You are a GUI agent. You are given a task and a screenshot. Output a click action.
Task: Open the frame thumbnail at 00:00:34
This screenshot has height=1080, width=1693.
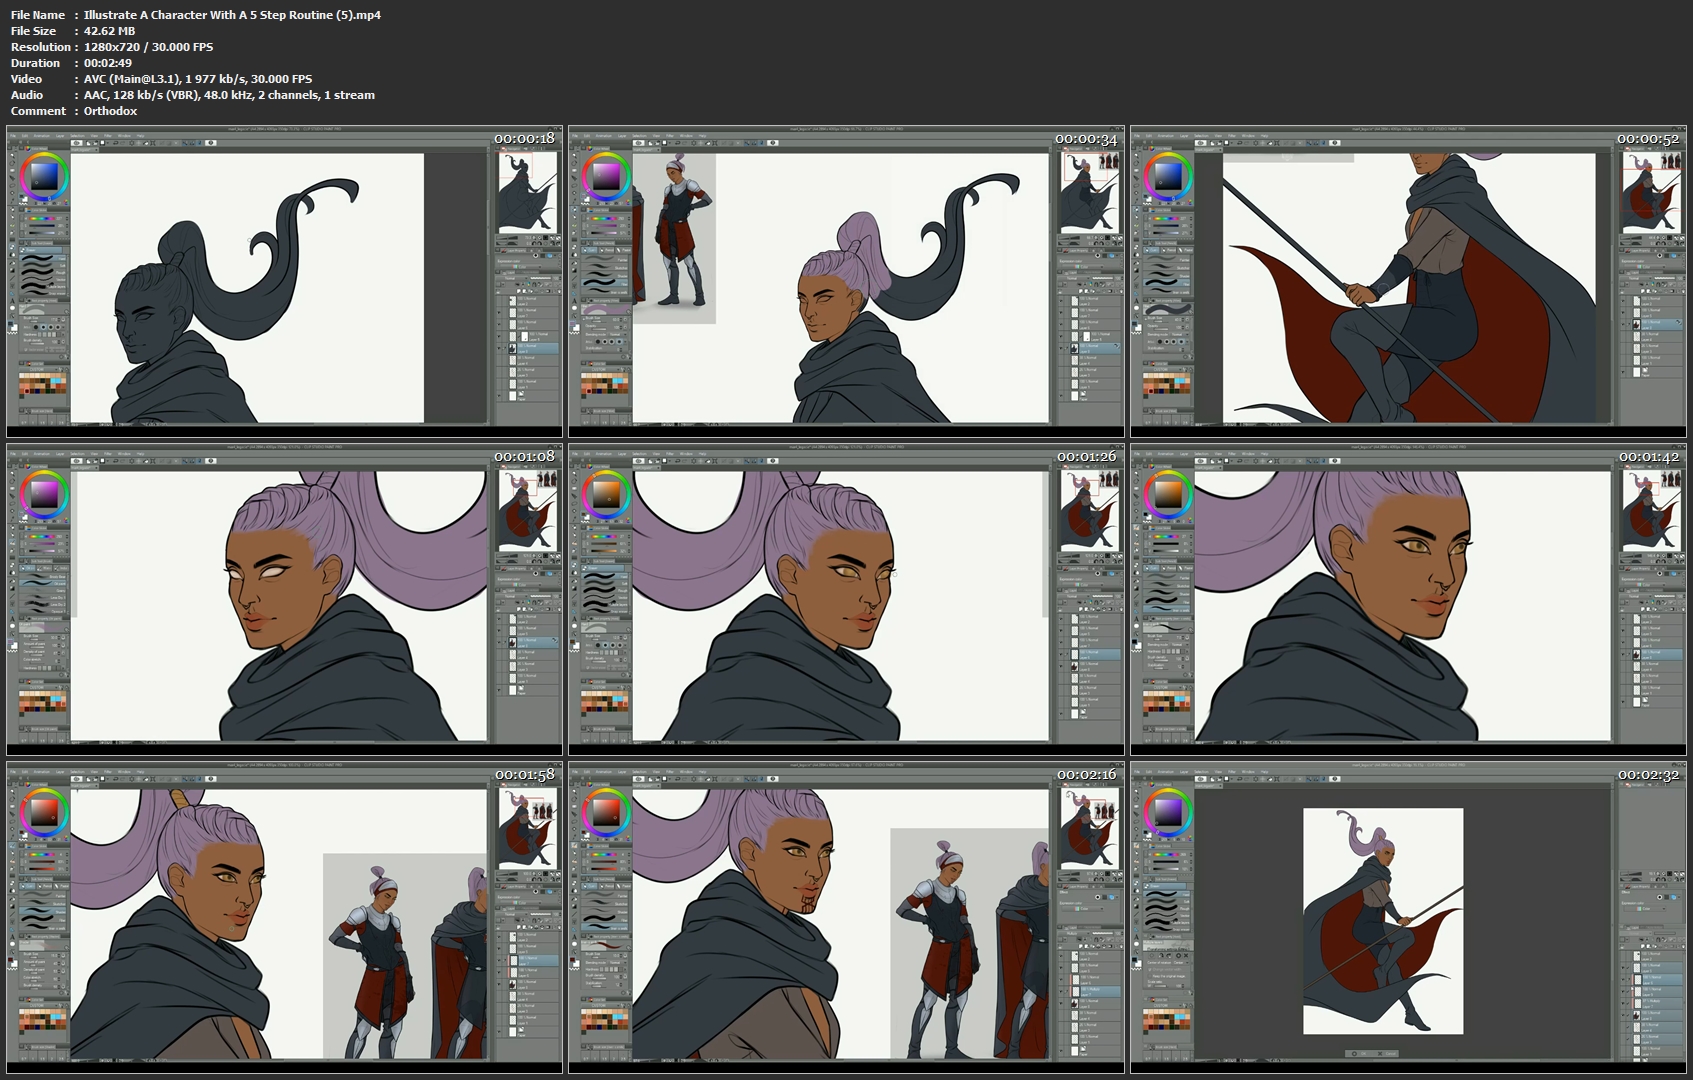[846, 281]
